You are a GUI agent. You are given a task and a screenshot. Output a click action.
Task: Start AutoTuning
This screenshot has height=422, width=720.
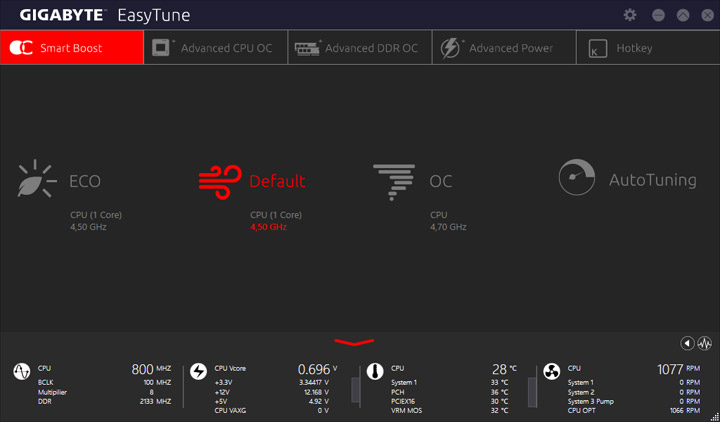652,180
